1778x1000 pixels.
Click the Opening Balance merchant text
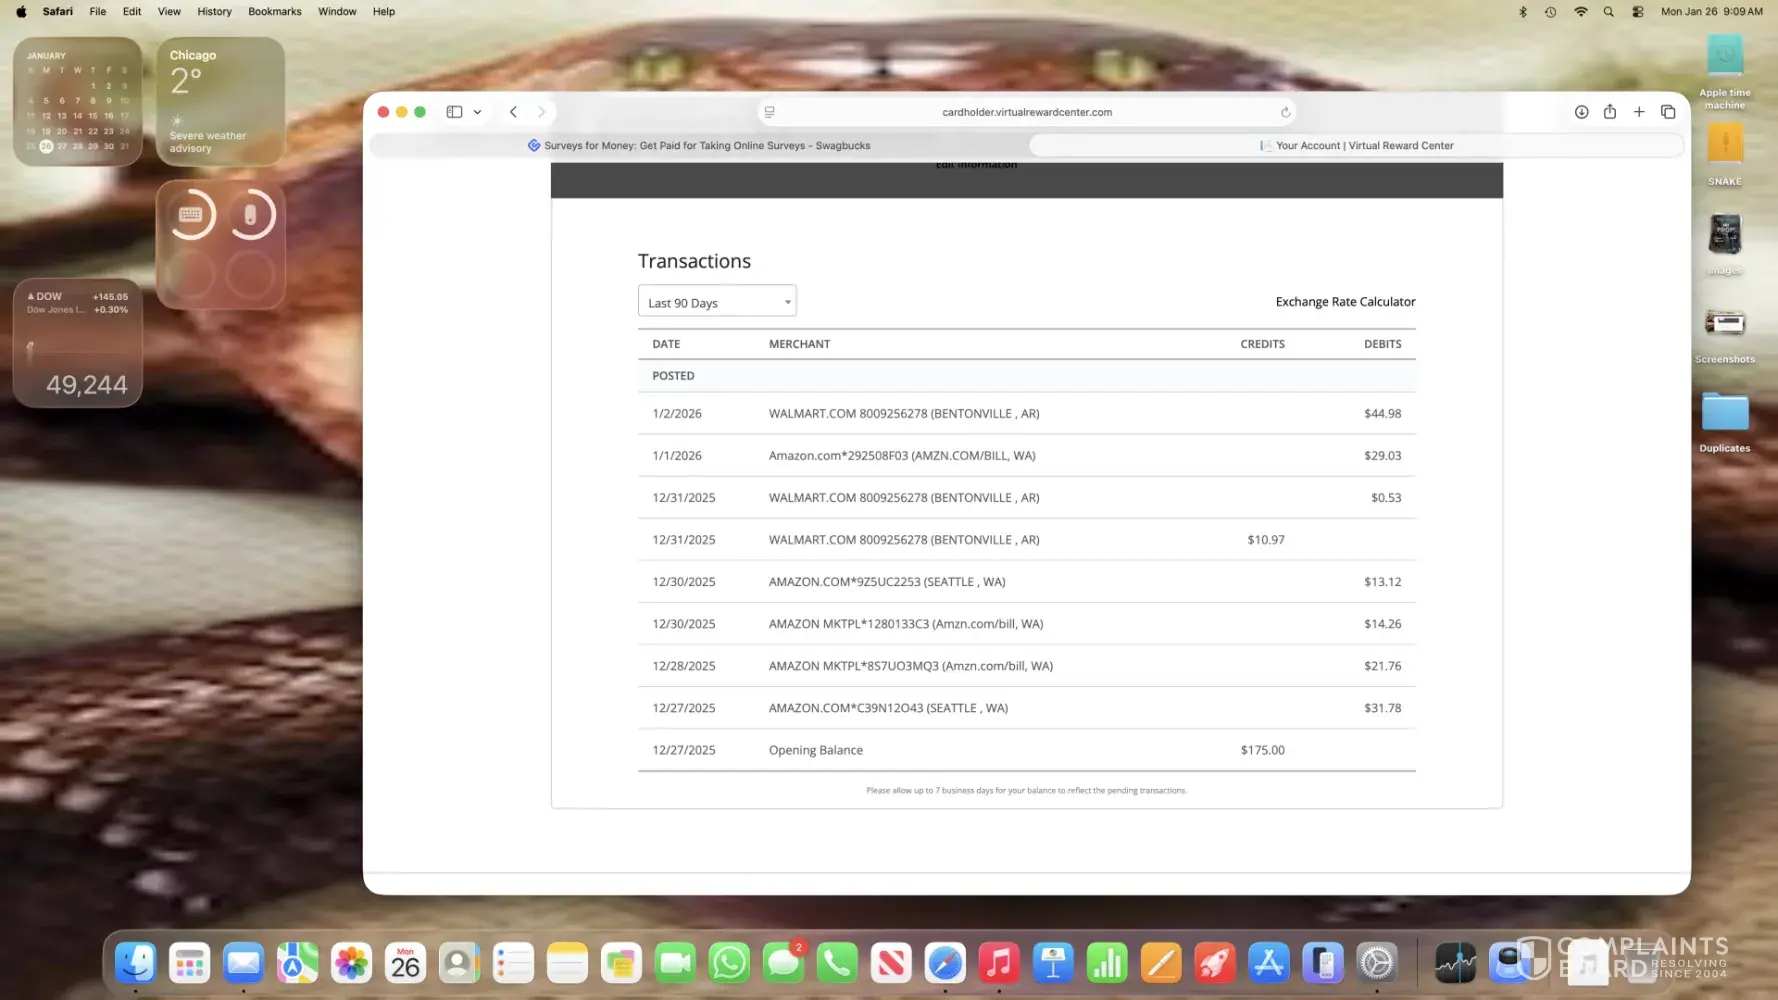click(815, 750)
